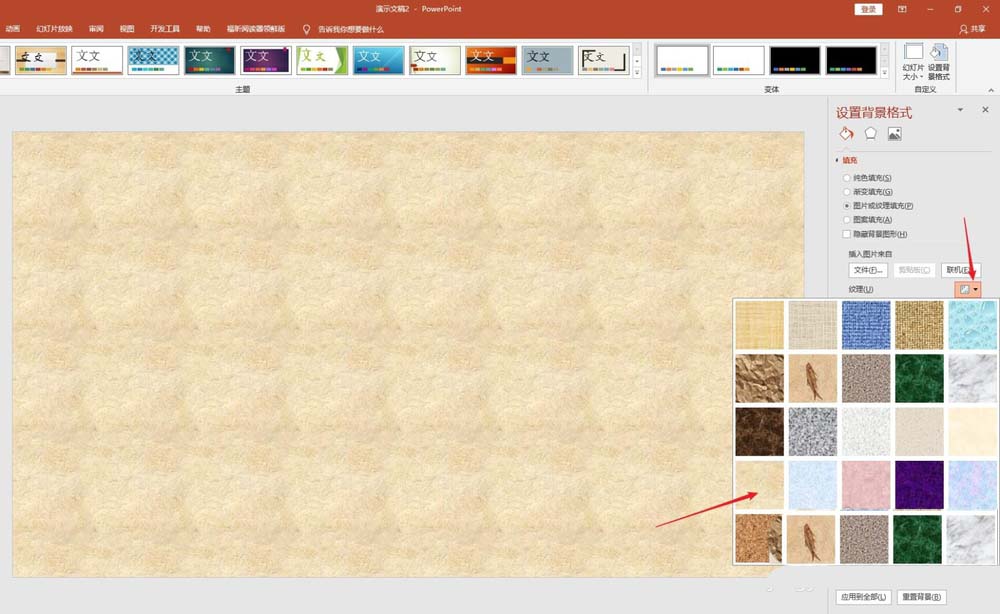
Task: Click the 告诉我你想要做什么 search box
Action: 351,29
